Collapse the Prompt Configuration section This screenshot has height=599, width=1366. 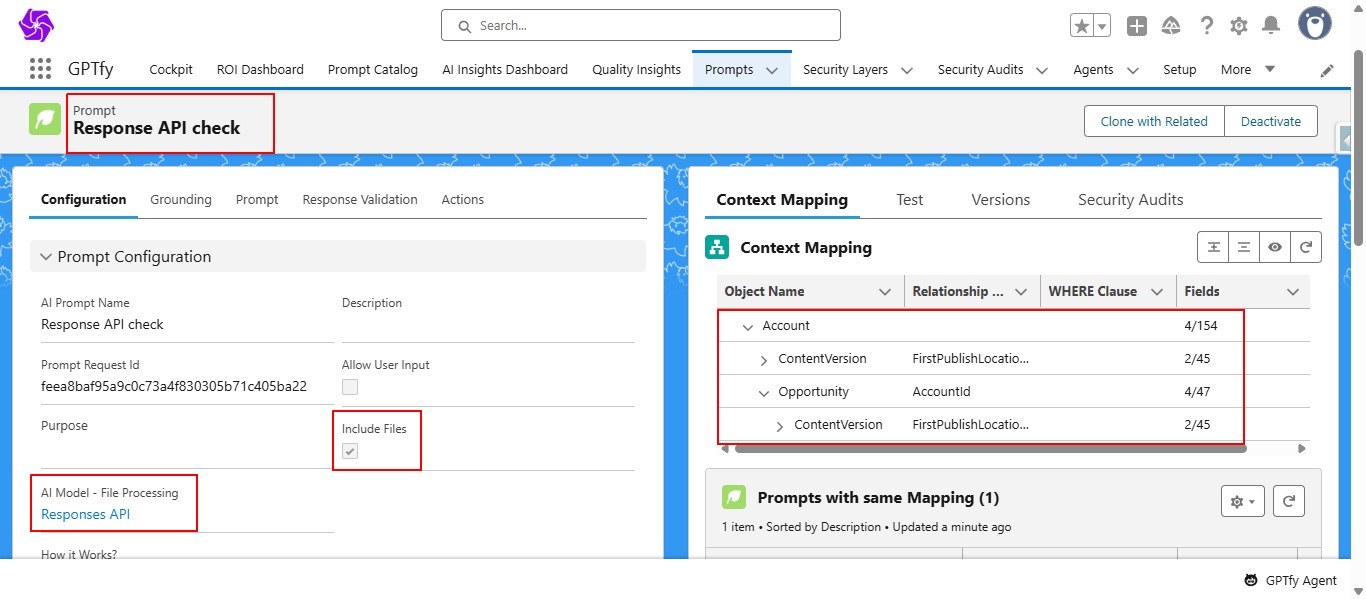tap(46, 257)
